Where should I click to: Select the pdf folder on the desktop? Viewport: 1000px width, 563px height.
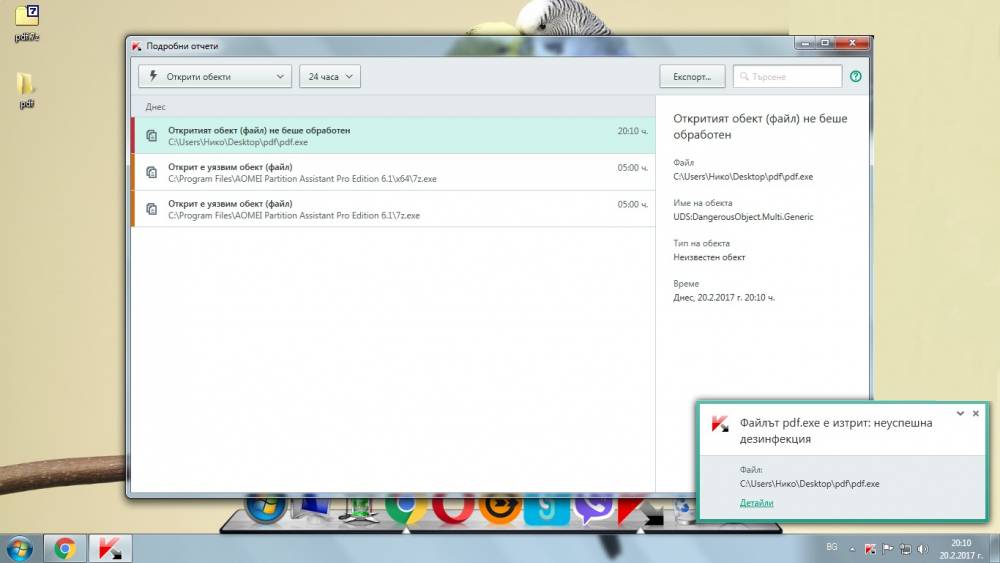click(26, 89)
